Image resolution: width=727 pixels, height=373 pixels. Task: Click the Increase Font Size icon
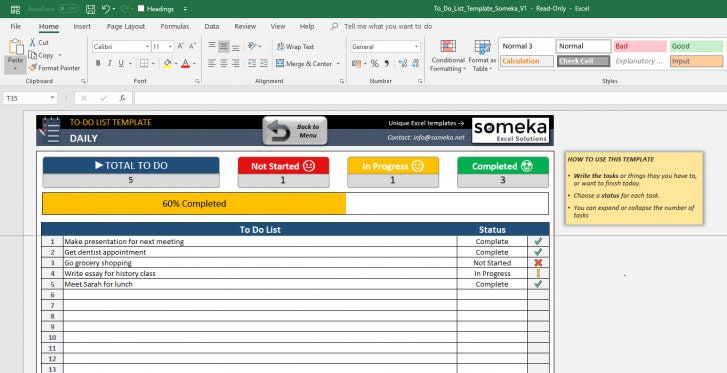coord(181,46)
